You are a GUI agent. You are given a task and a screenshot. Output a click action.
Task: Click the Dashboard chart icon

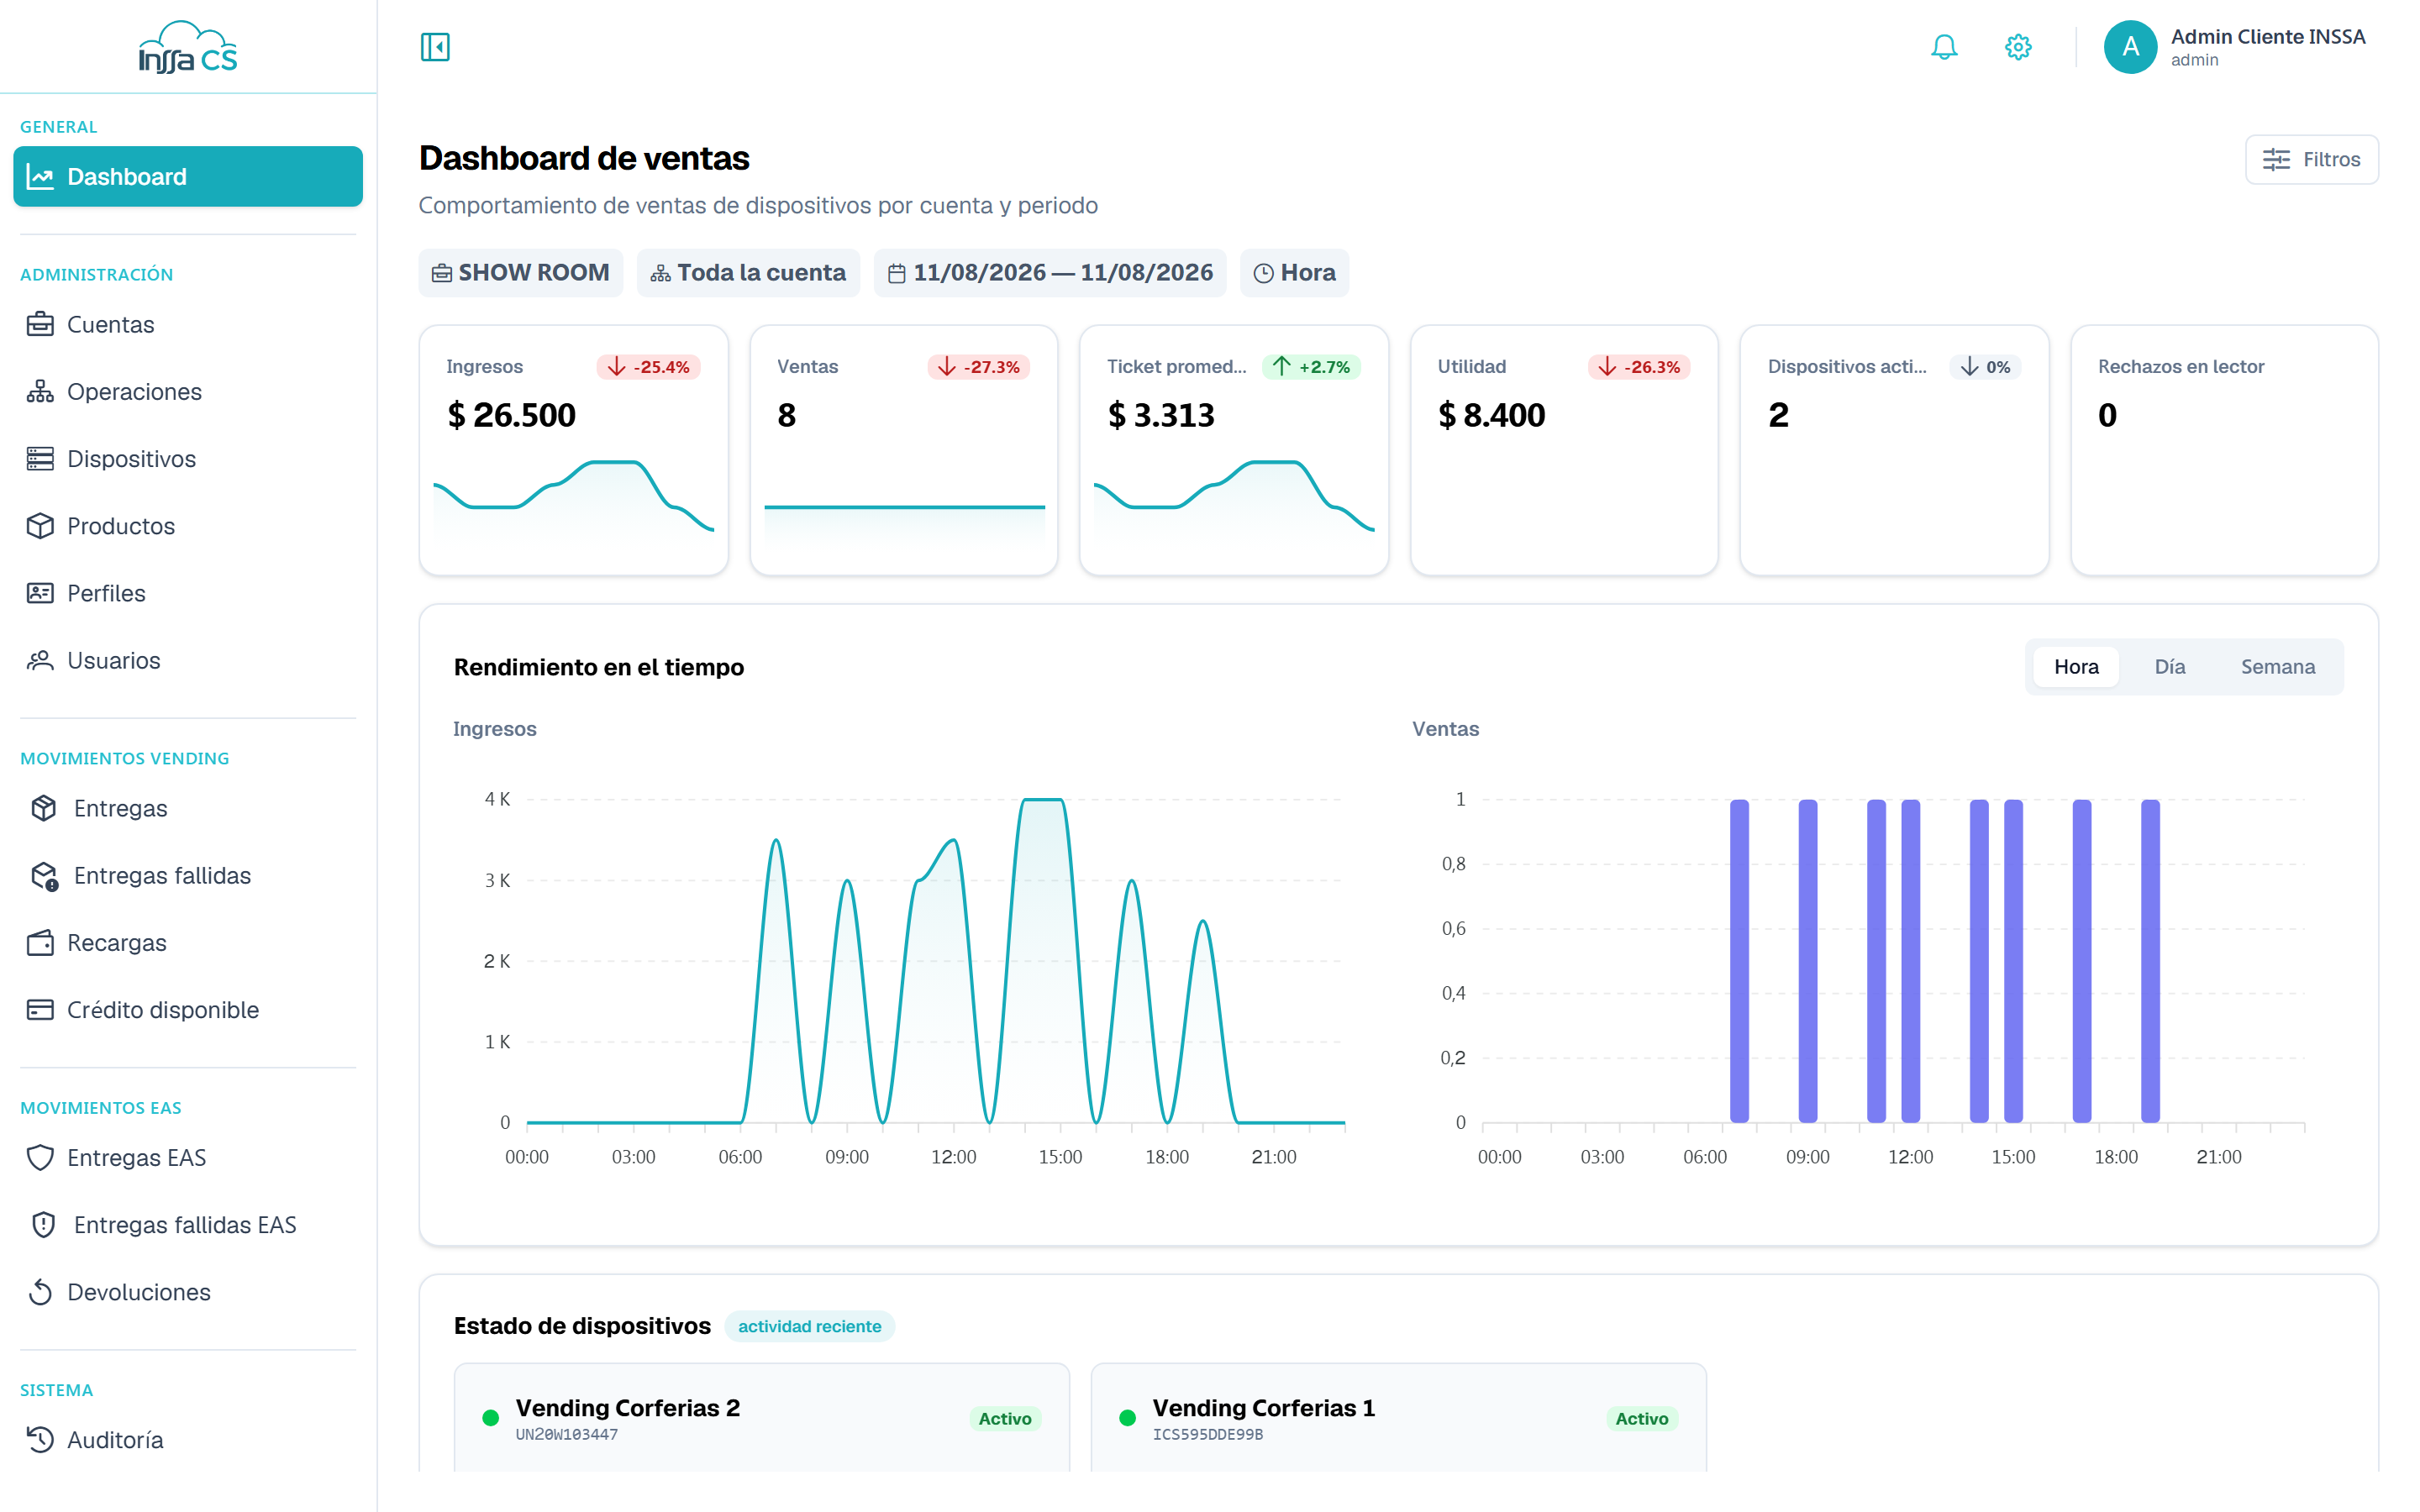40,177
